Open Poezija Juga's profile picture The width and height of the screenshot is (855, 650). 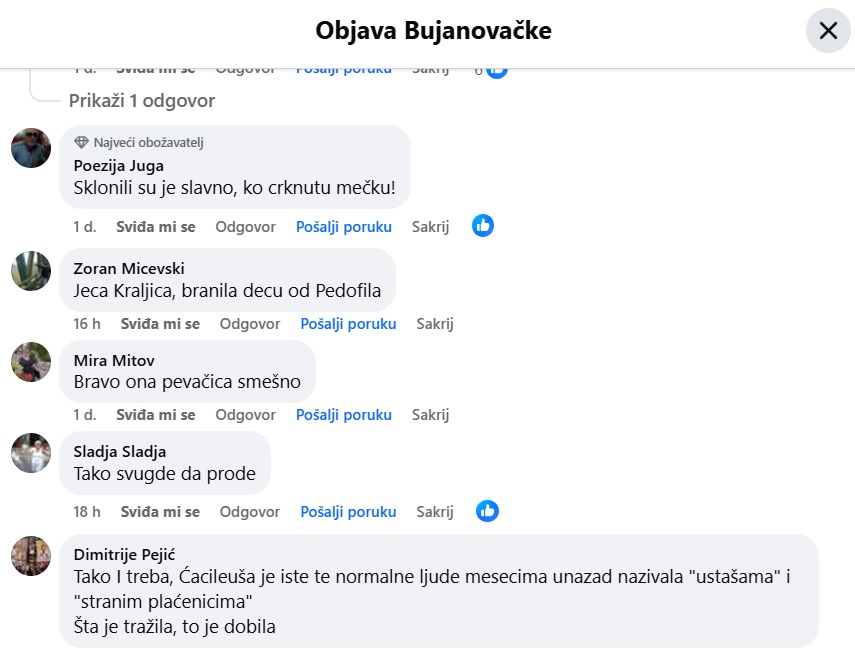[x=31, y=148]
